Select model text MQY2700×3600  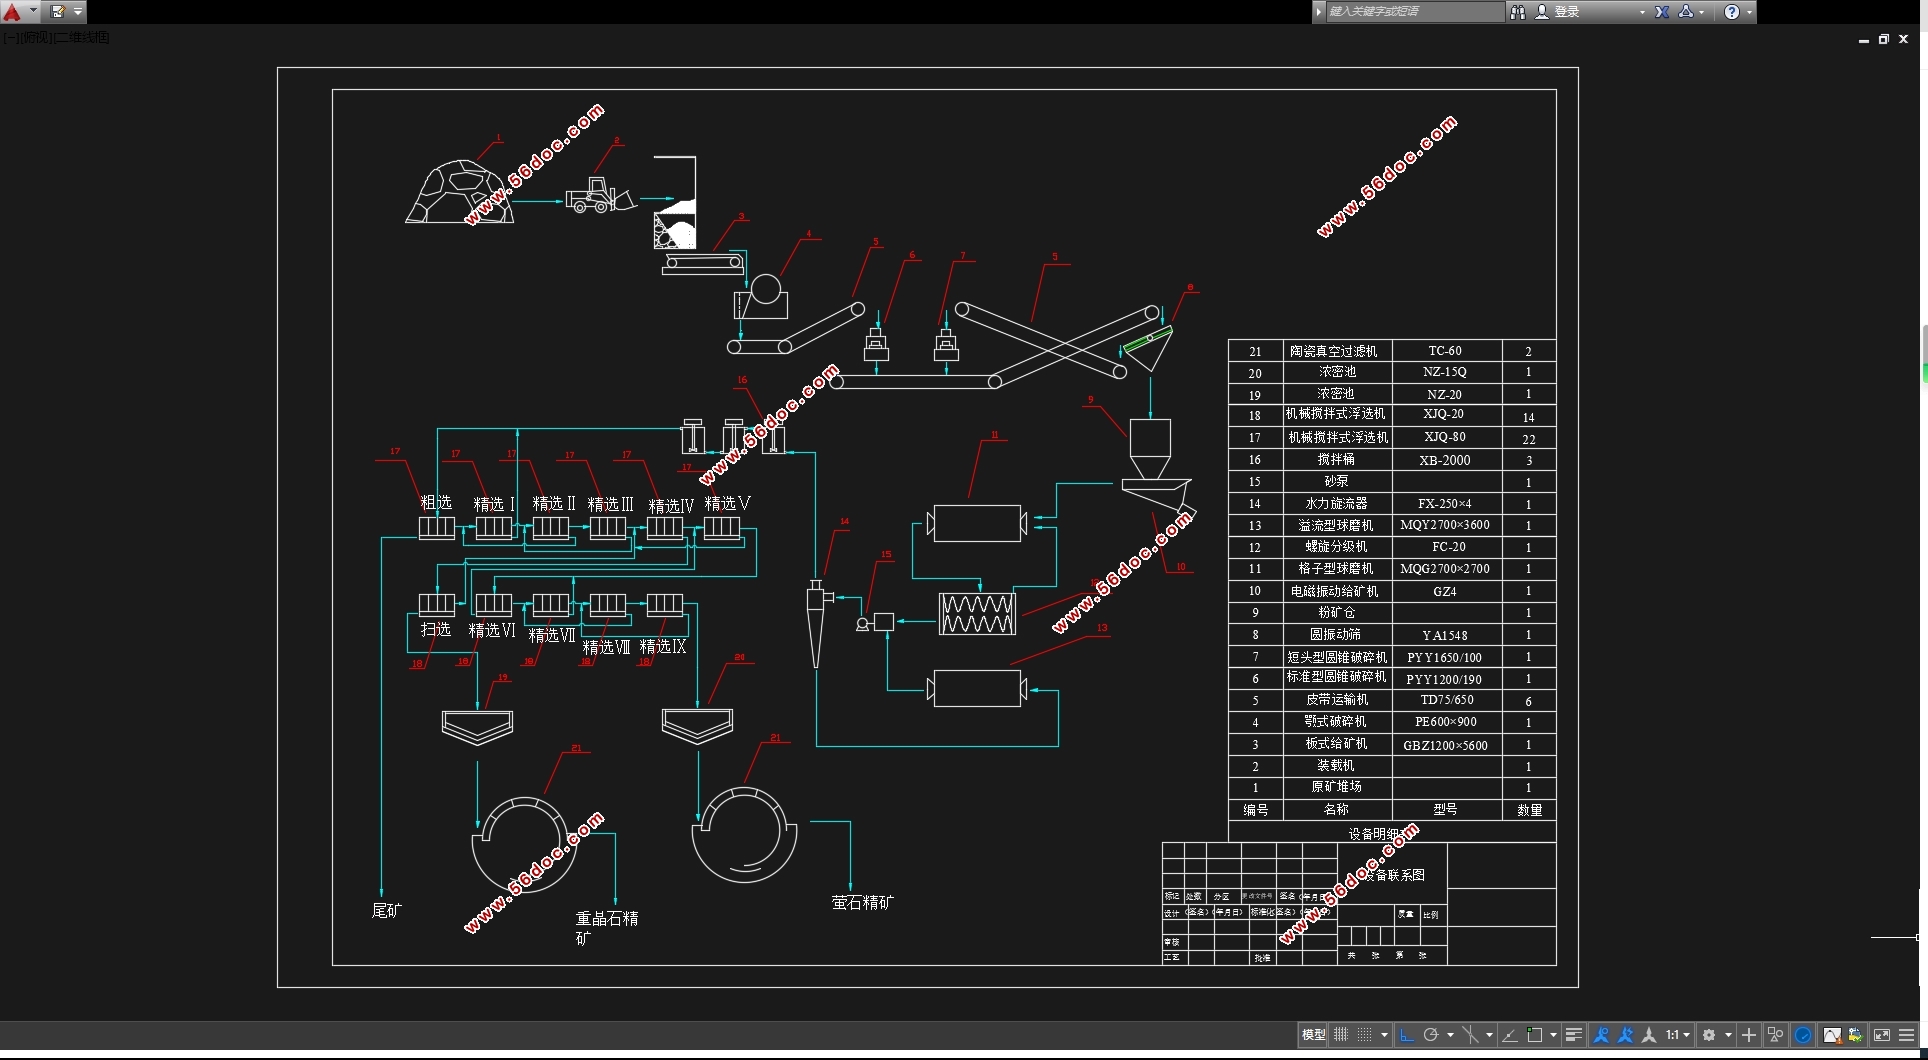pyautogui.click(x=1445, y=525)
